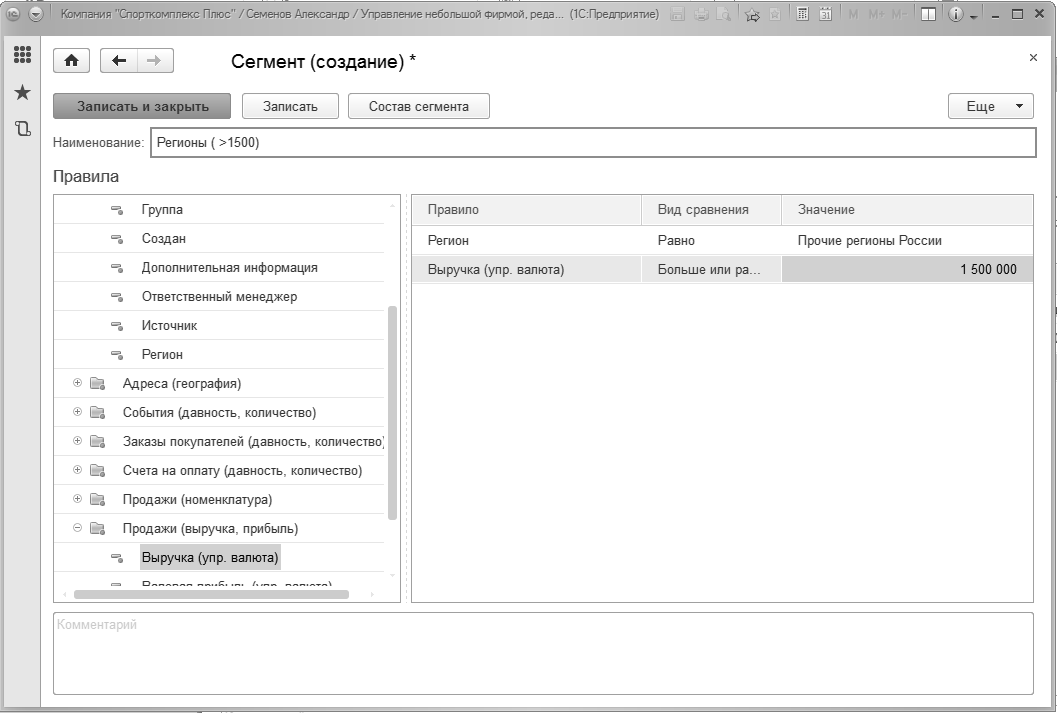1057x713 pixels.
Task: Open 'Состав сегмента'
Action: tap(419, 106)
